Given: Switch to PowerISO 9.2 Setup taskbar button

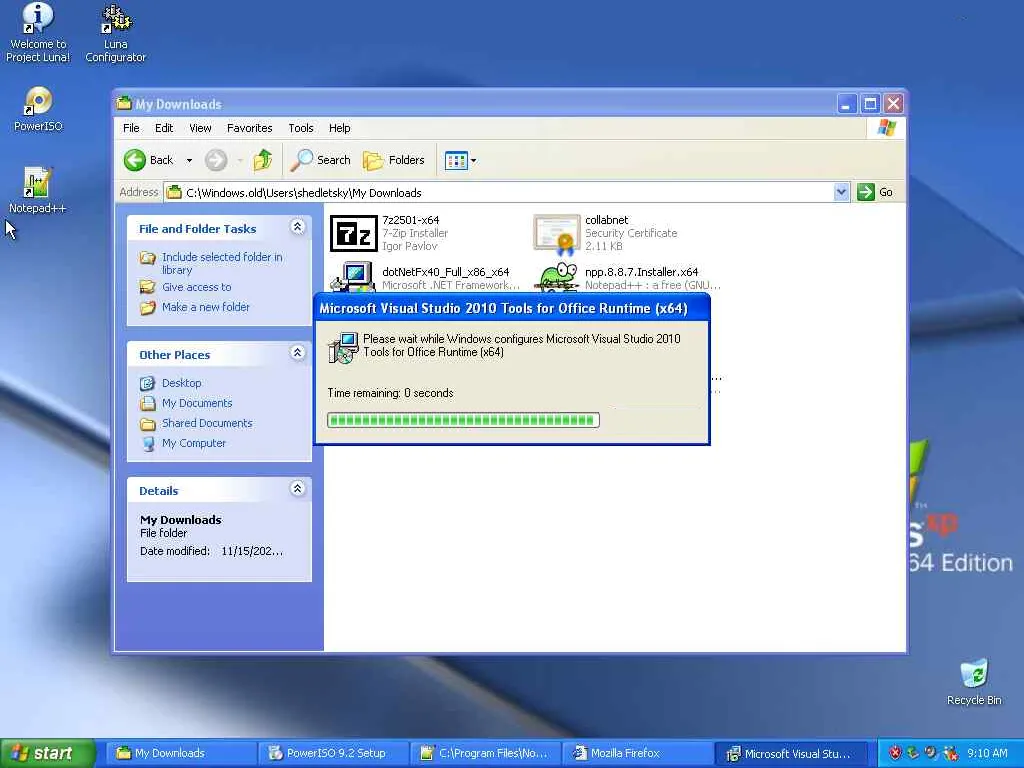Looking at the screenshot, I should coord(333,753).
